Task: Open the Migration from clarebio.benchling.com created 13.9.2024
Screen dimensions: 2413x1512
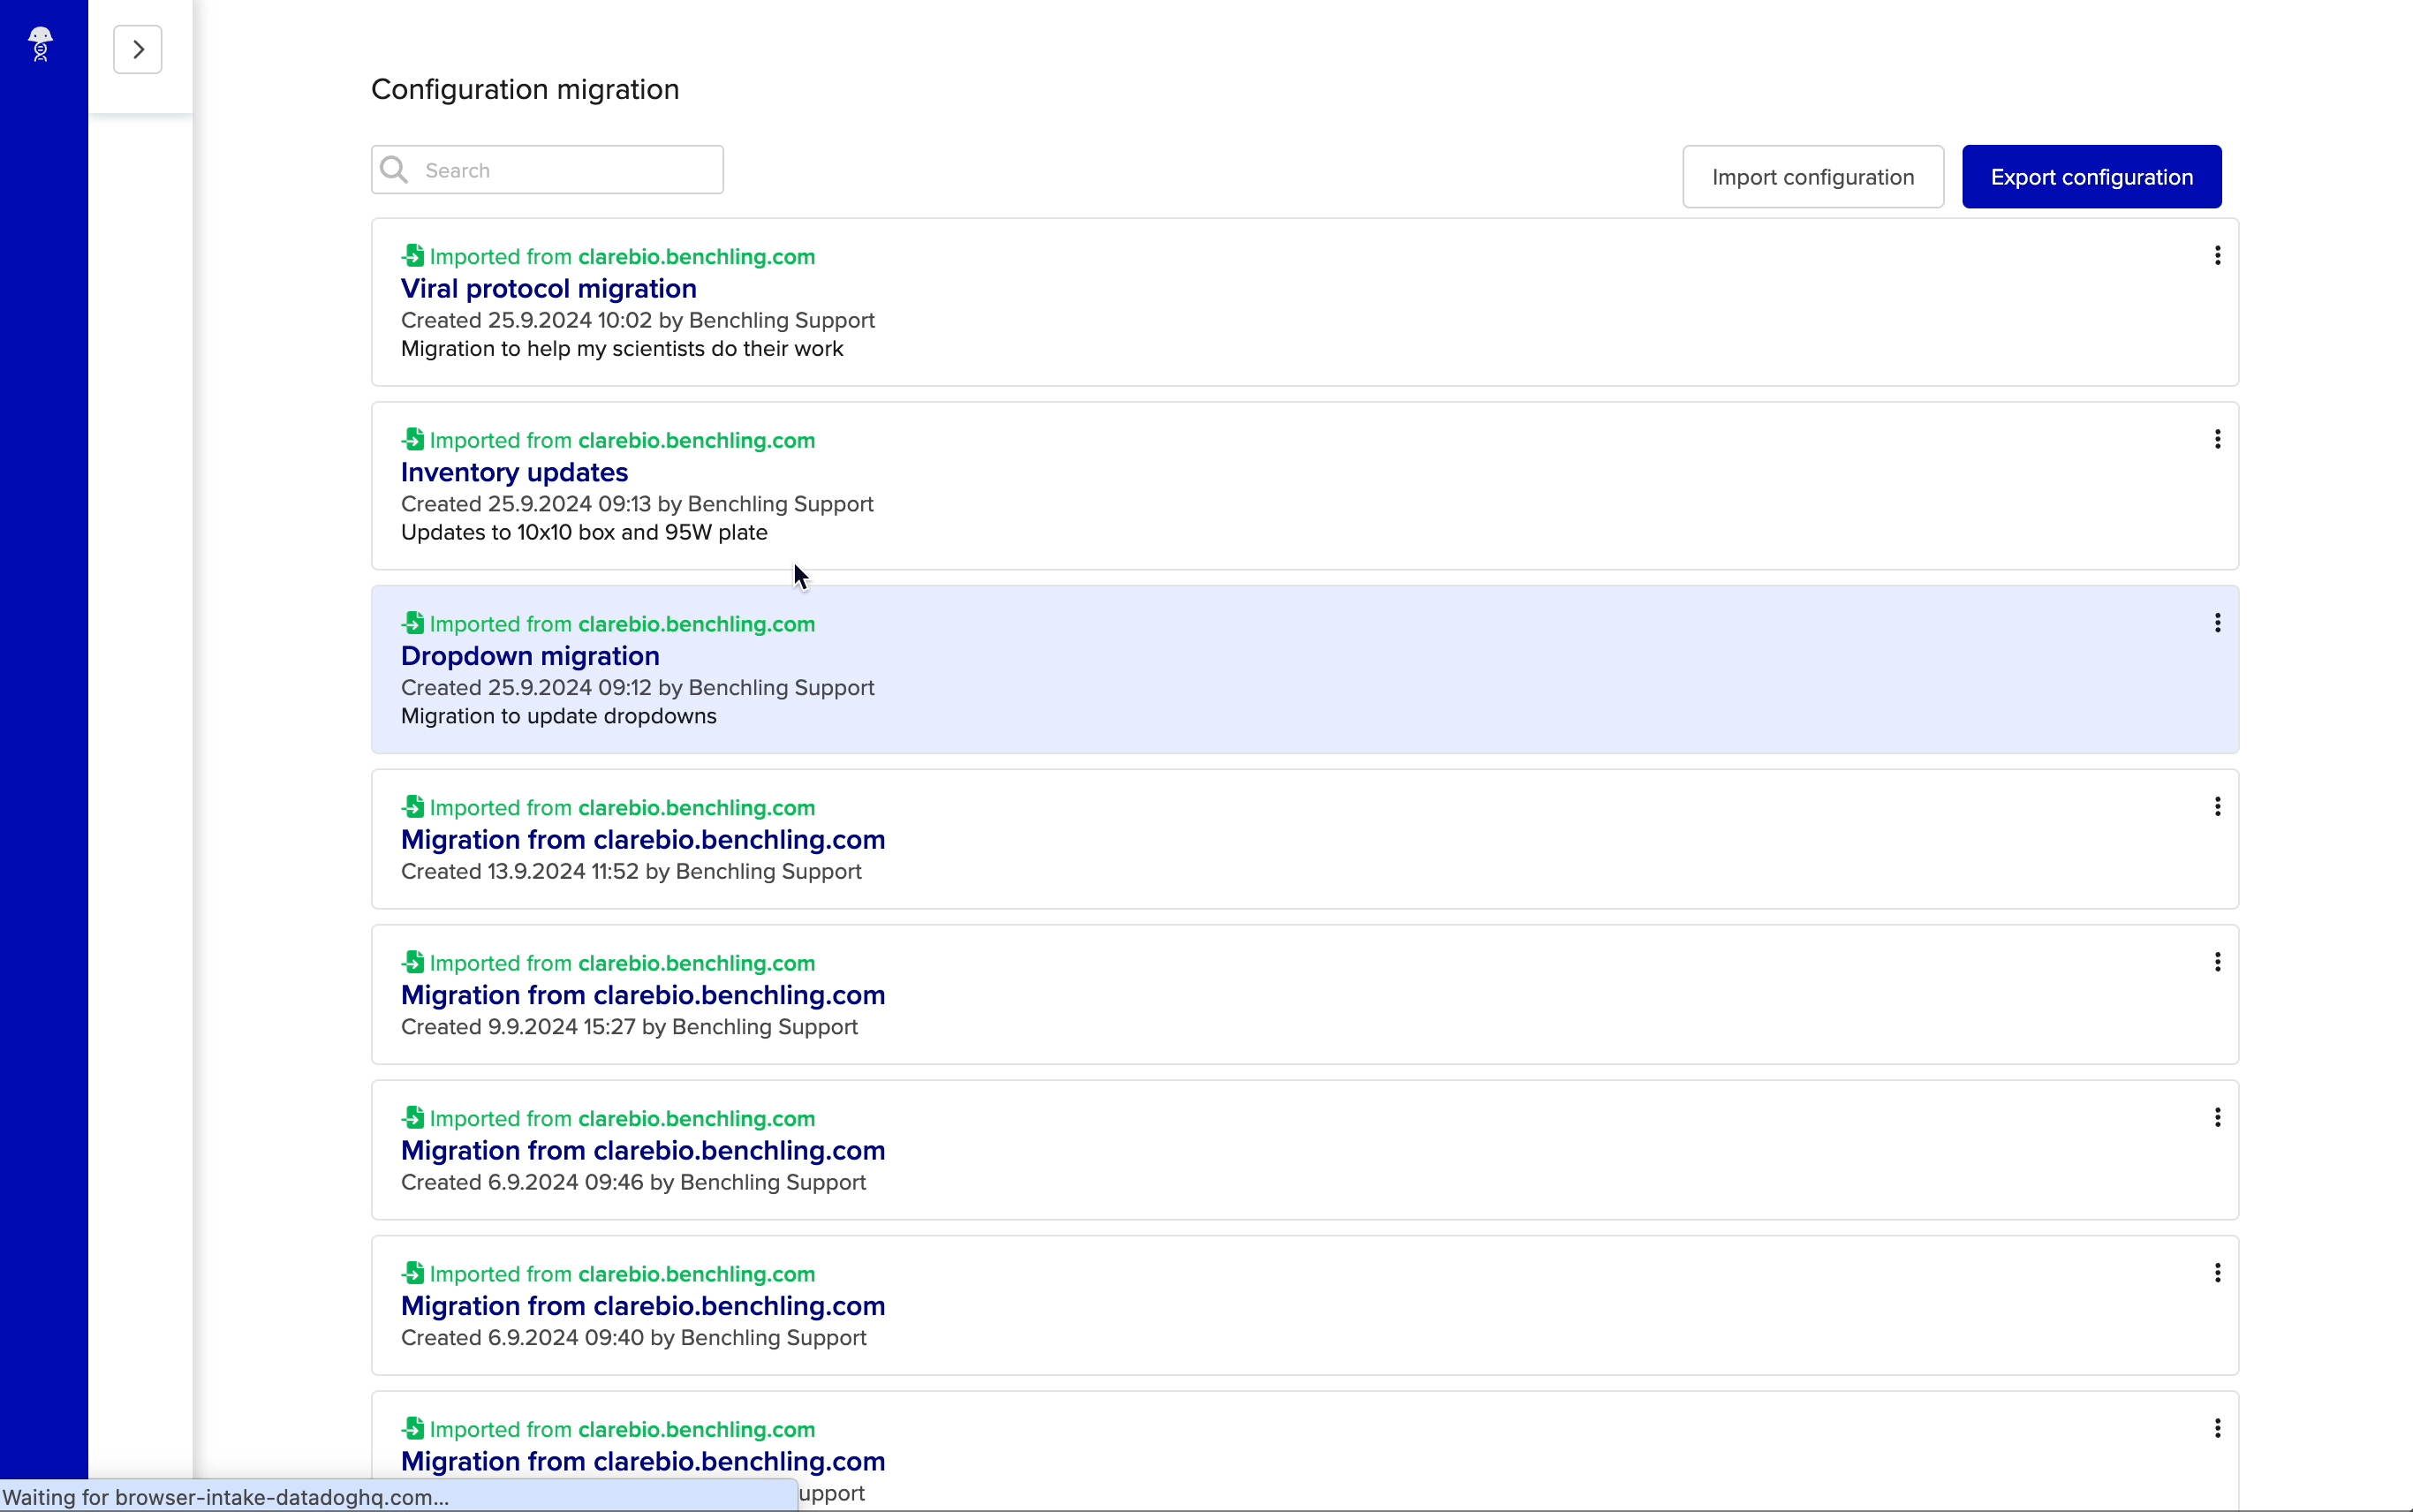Action: pos(643,839)
